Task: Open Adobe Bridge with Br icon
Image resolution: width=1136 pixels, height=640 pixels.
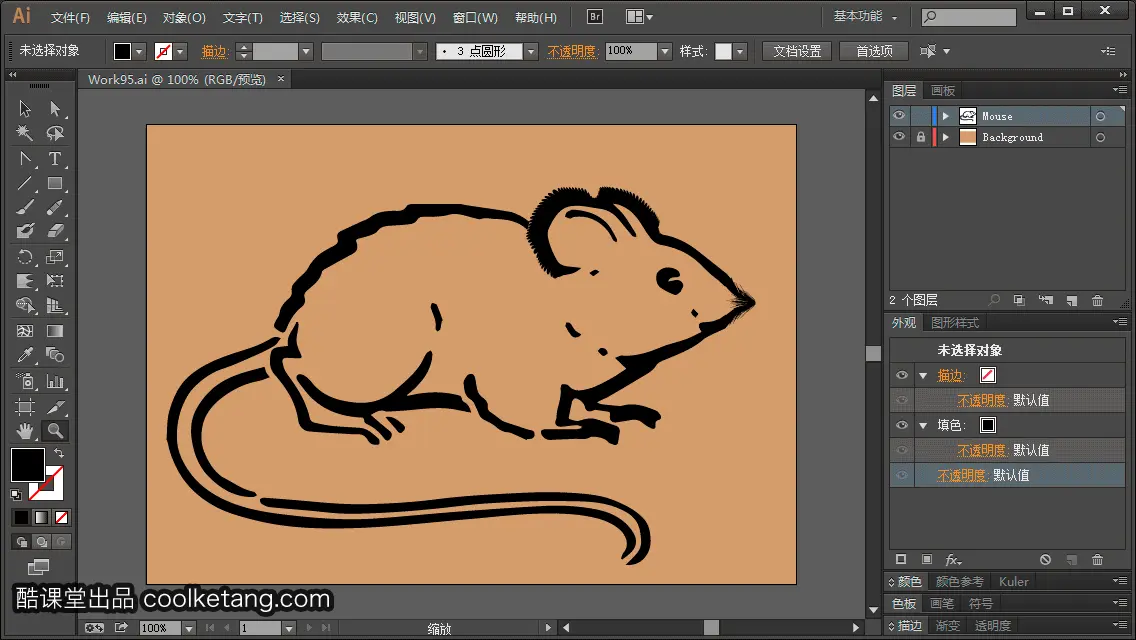Action: tap(595, 17)
